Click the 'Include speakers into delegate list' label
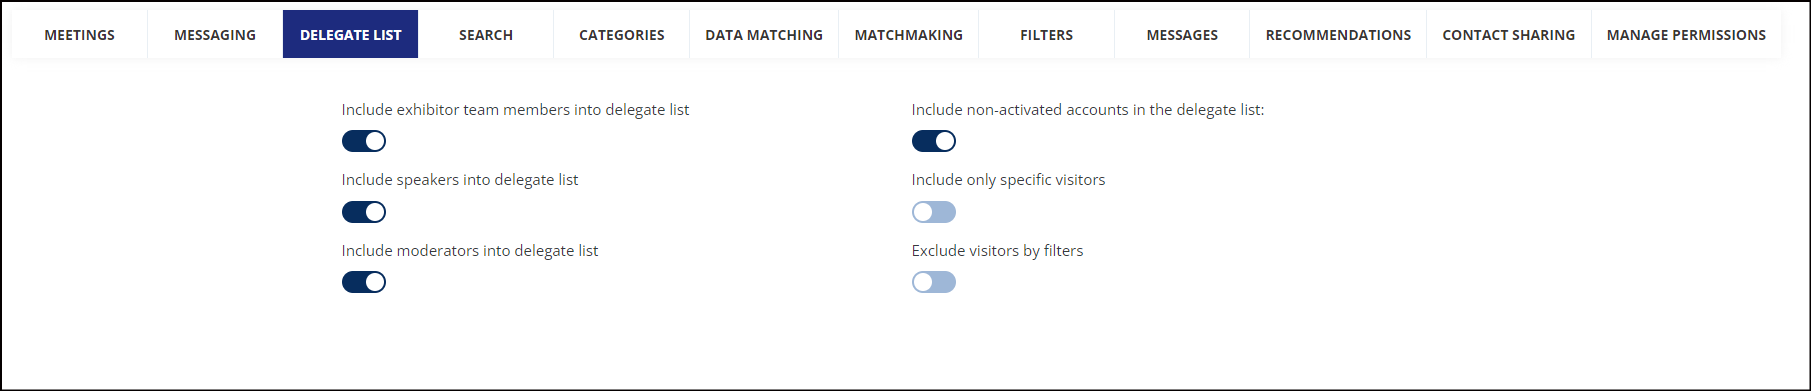 (460, 180)
